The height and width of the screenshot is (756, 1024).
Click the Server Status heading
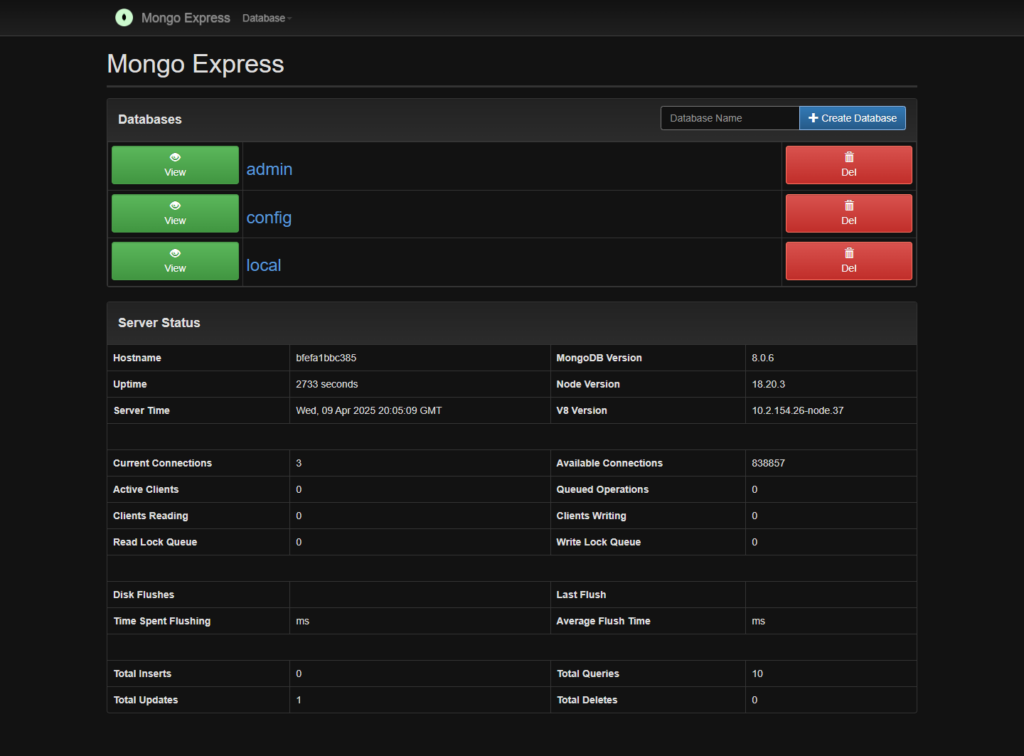pos(159,323)
